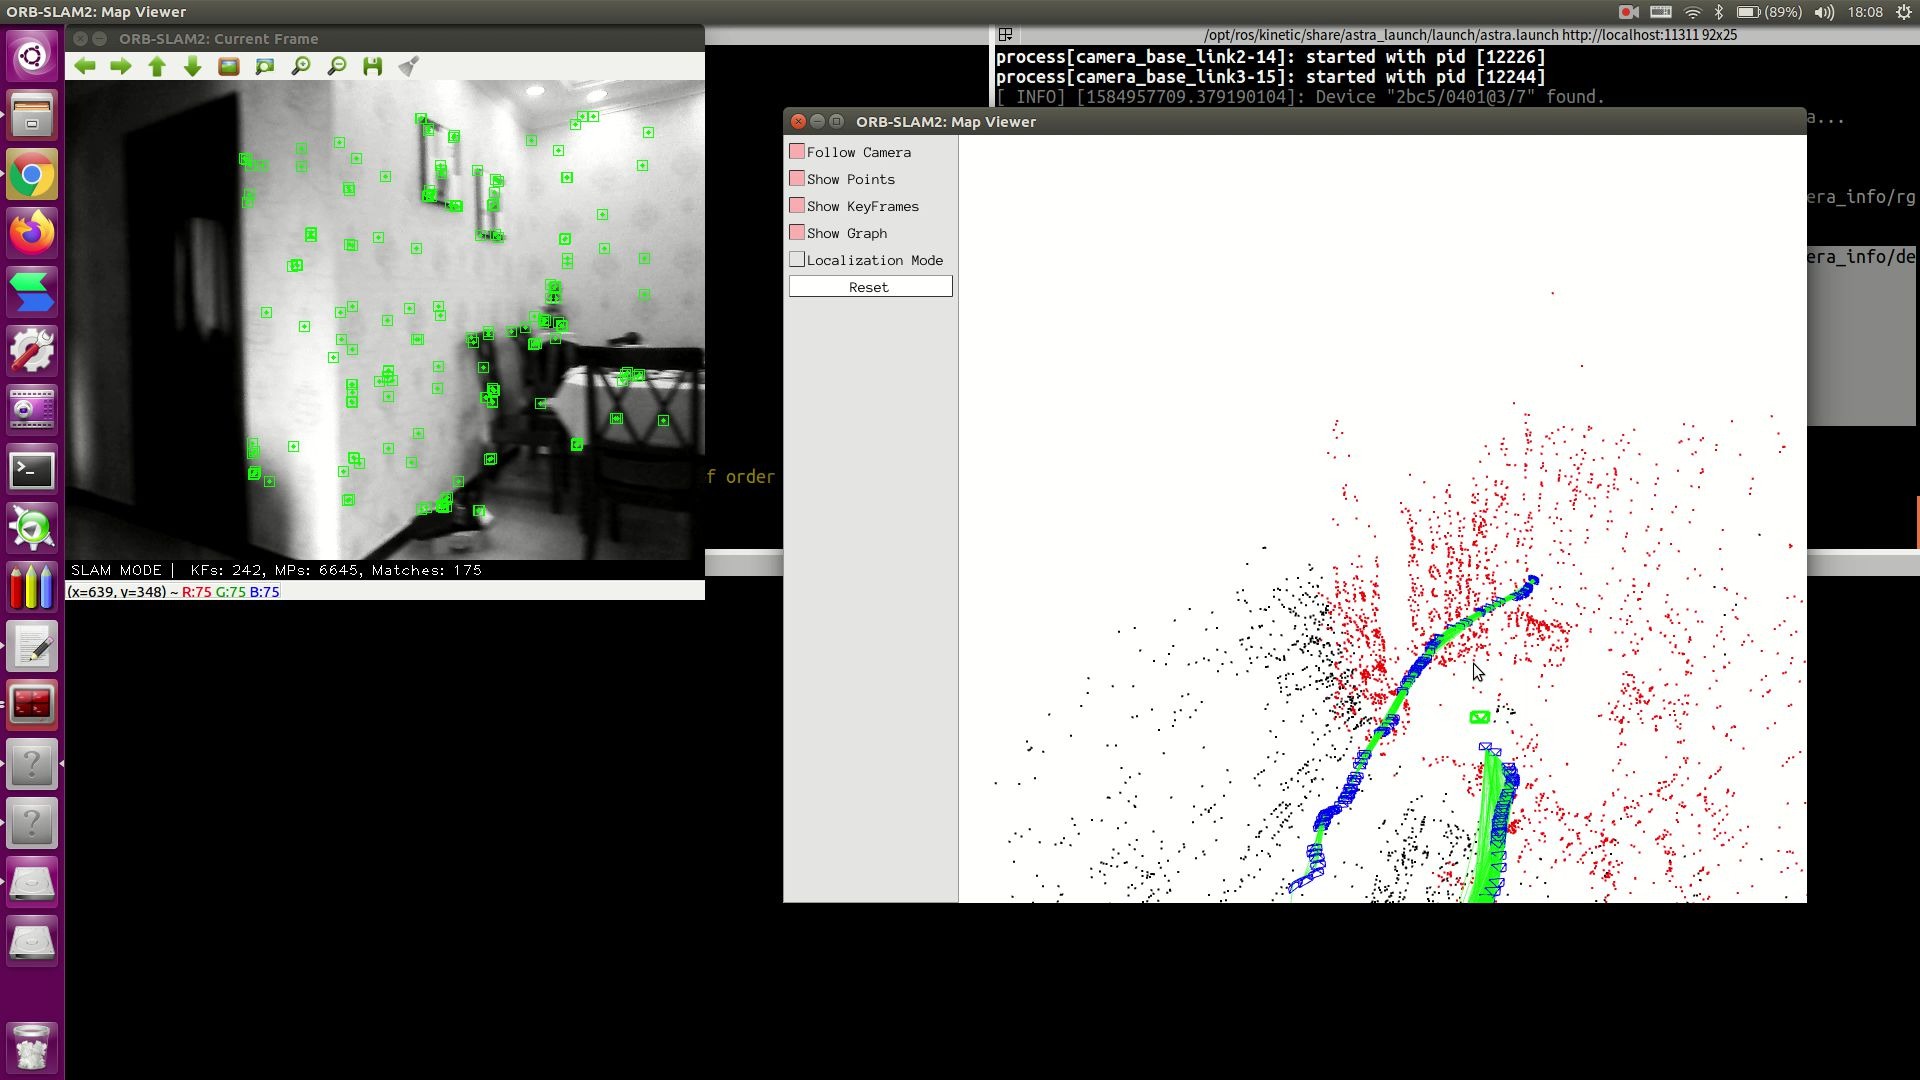
Task: Open the upper disk drive icon in the launcher
Action: click(x=32, y=883)
